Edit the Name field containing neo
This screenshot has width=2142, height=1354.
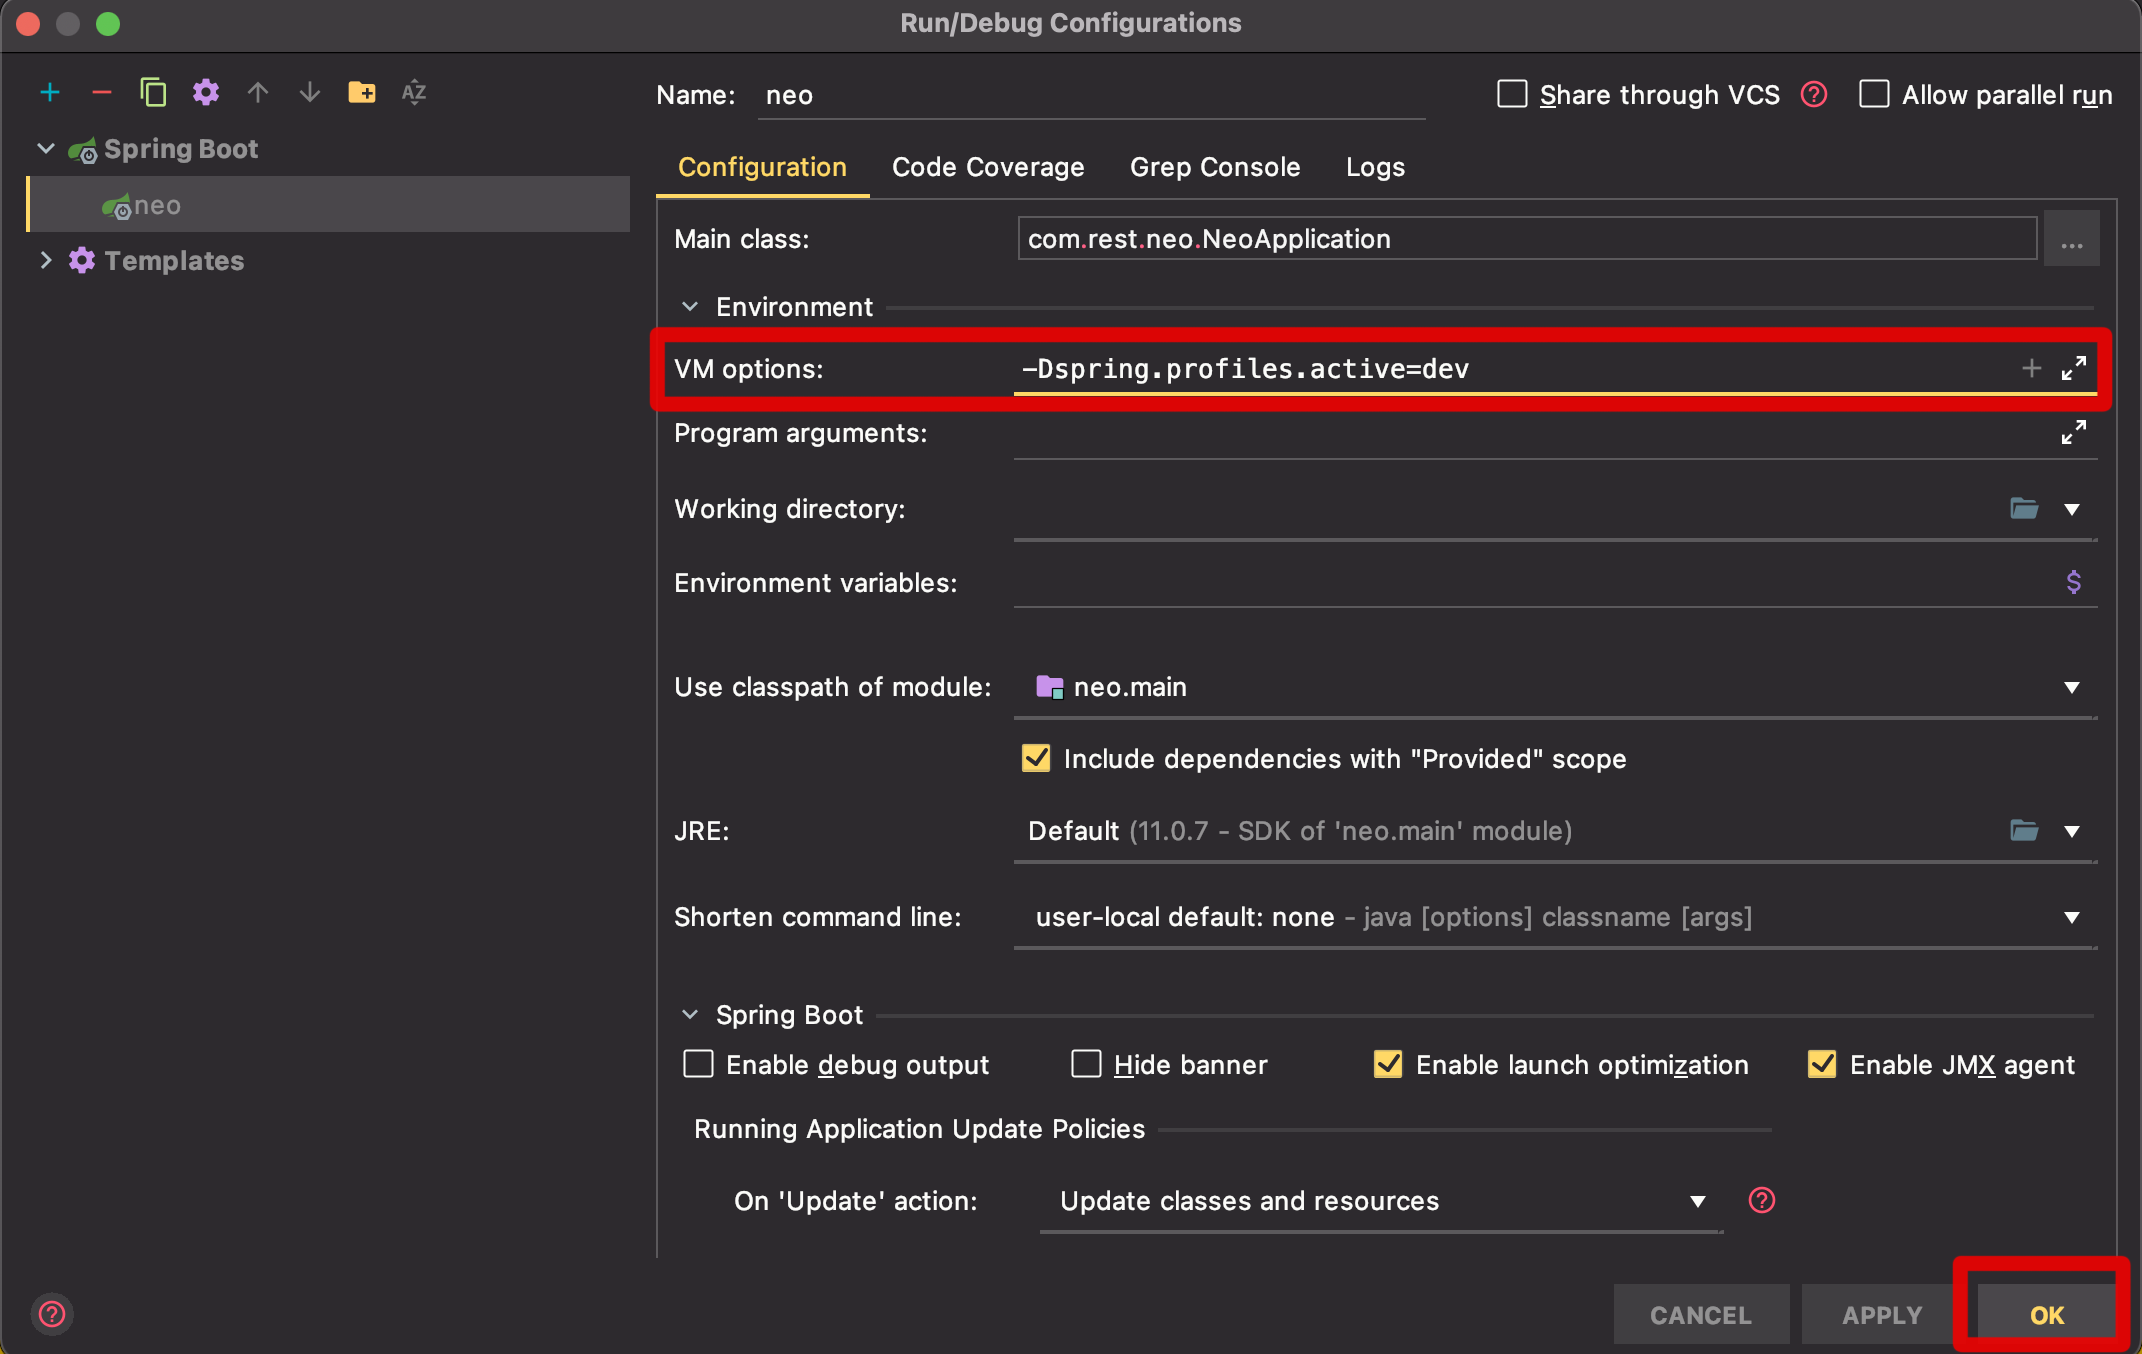(x=1090, y=94)
